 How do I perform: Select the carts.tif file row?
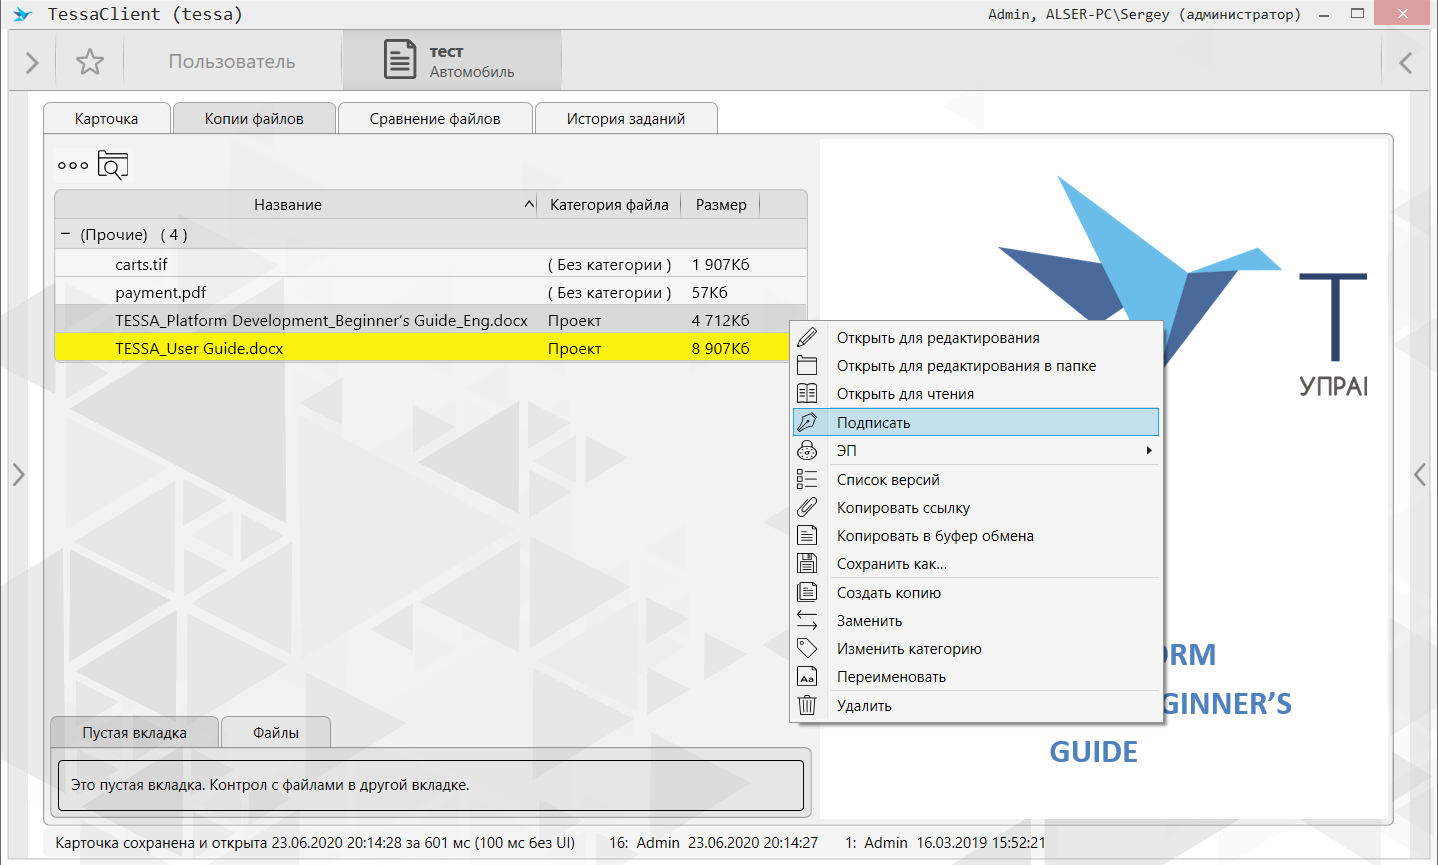click(430, 264)
